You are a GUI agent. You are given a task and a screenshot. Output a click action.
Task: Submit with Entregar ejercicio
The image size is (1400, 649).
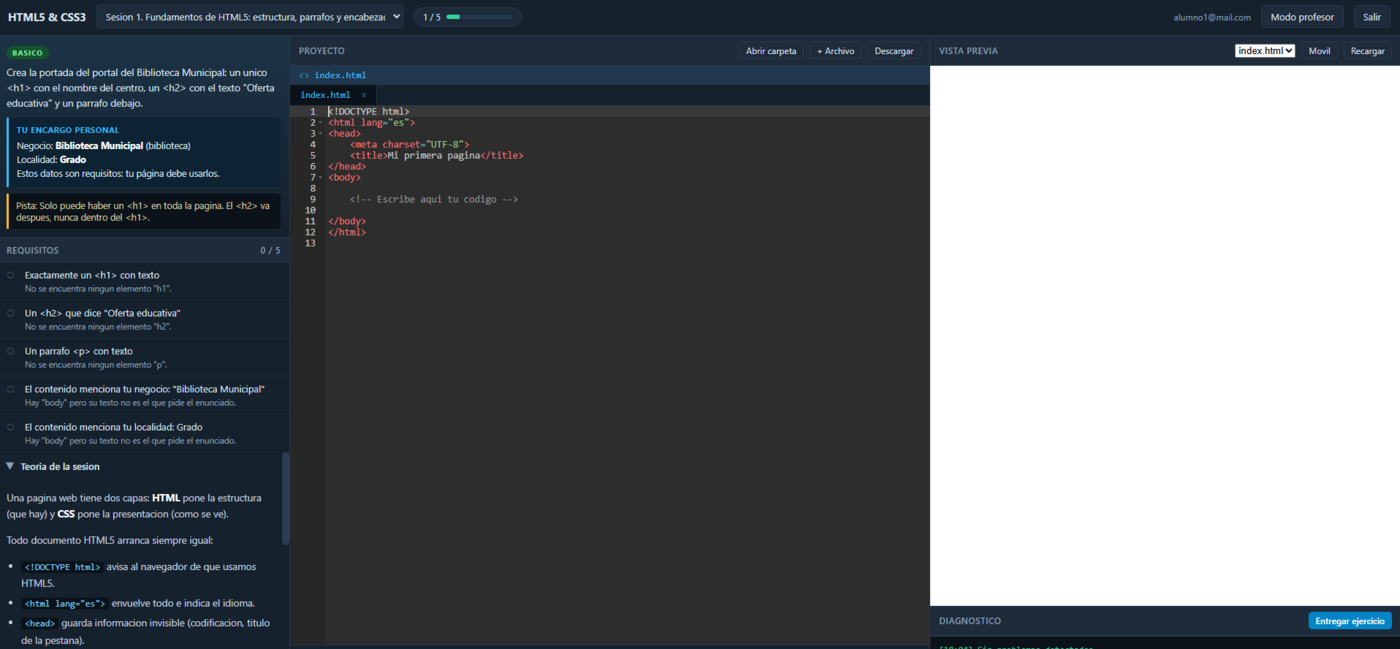click(x=1350, y=621)
